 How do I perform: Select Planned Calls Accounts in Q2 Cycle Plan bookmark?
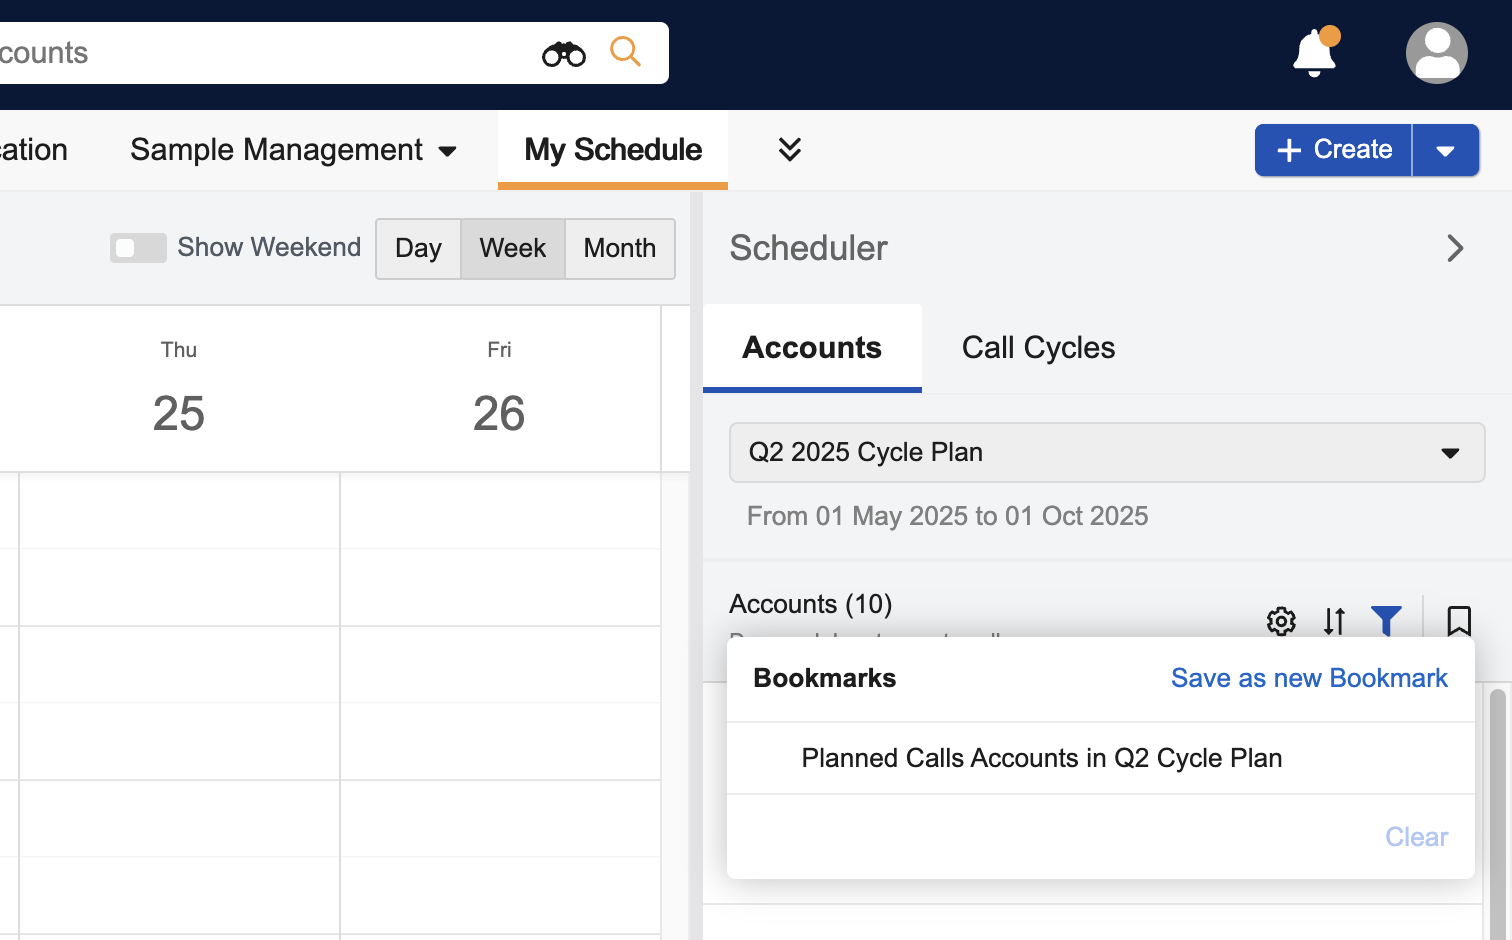tap(1041, 758)
